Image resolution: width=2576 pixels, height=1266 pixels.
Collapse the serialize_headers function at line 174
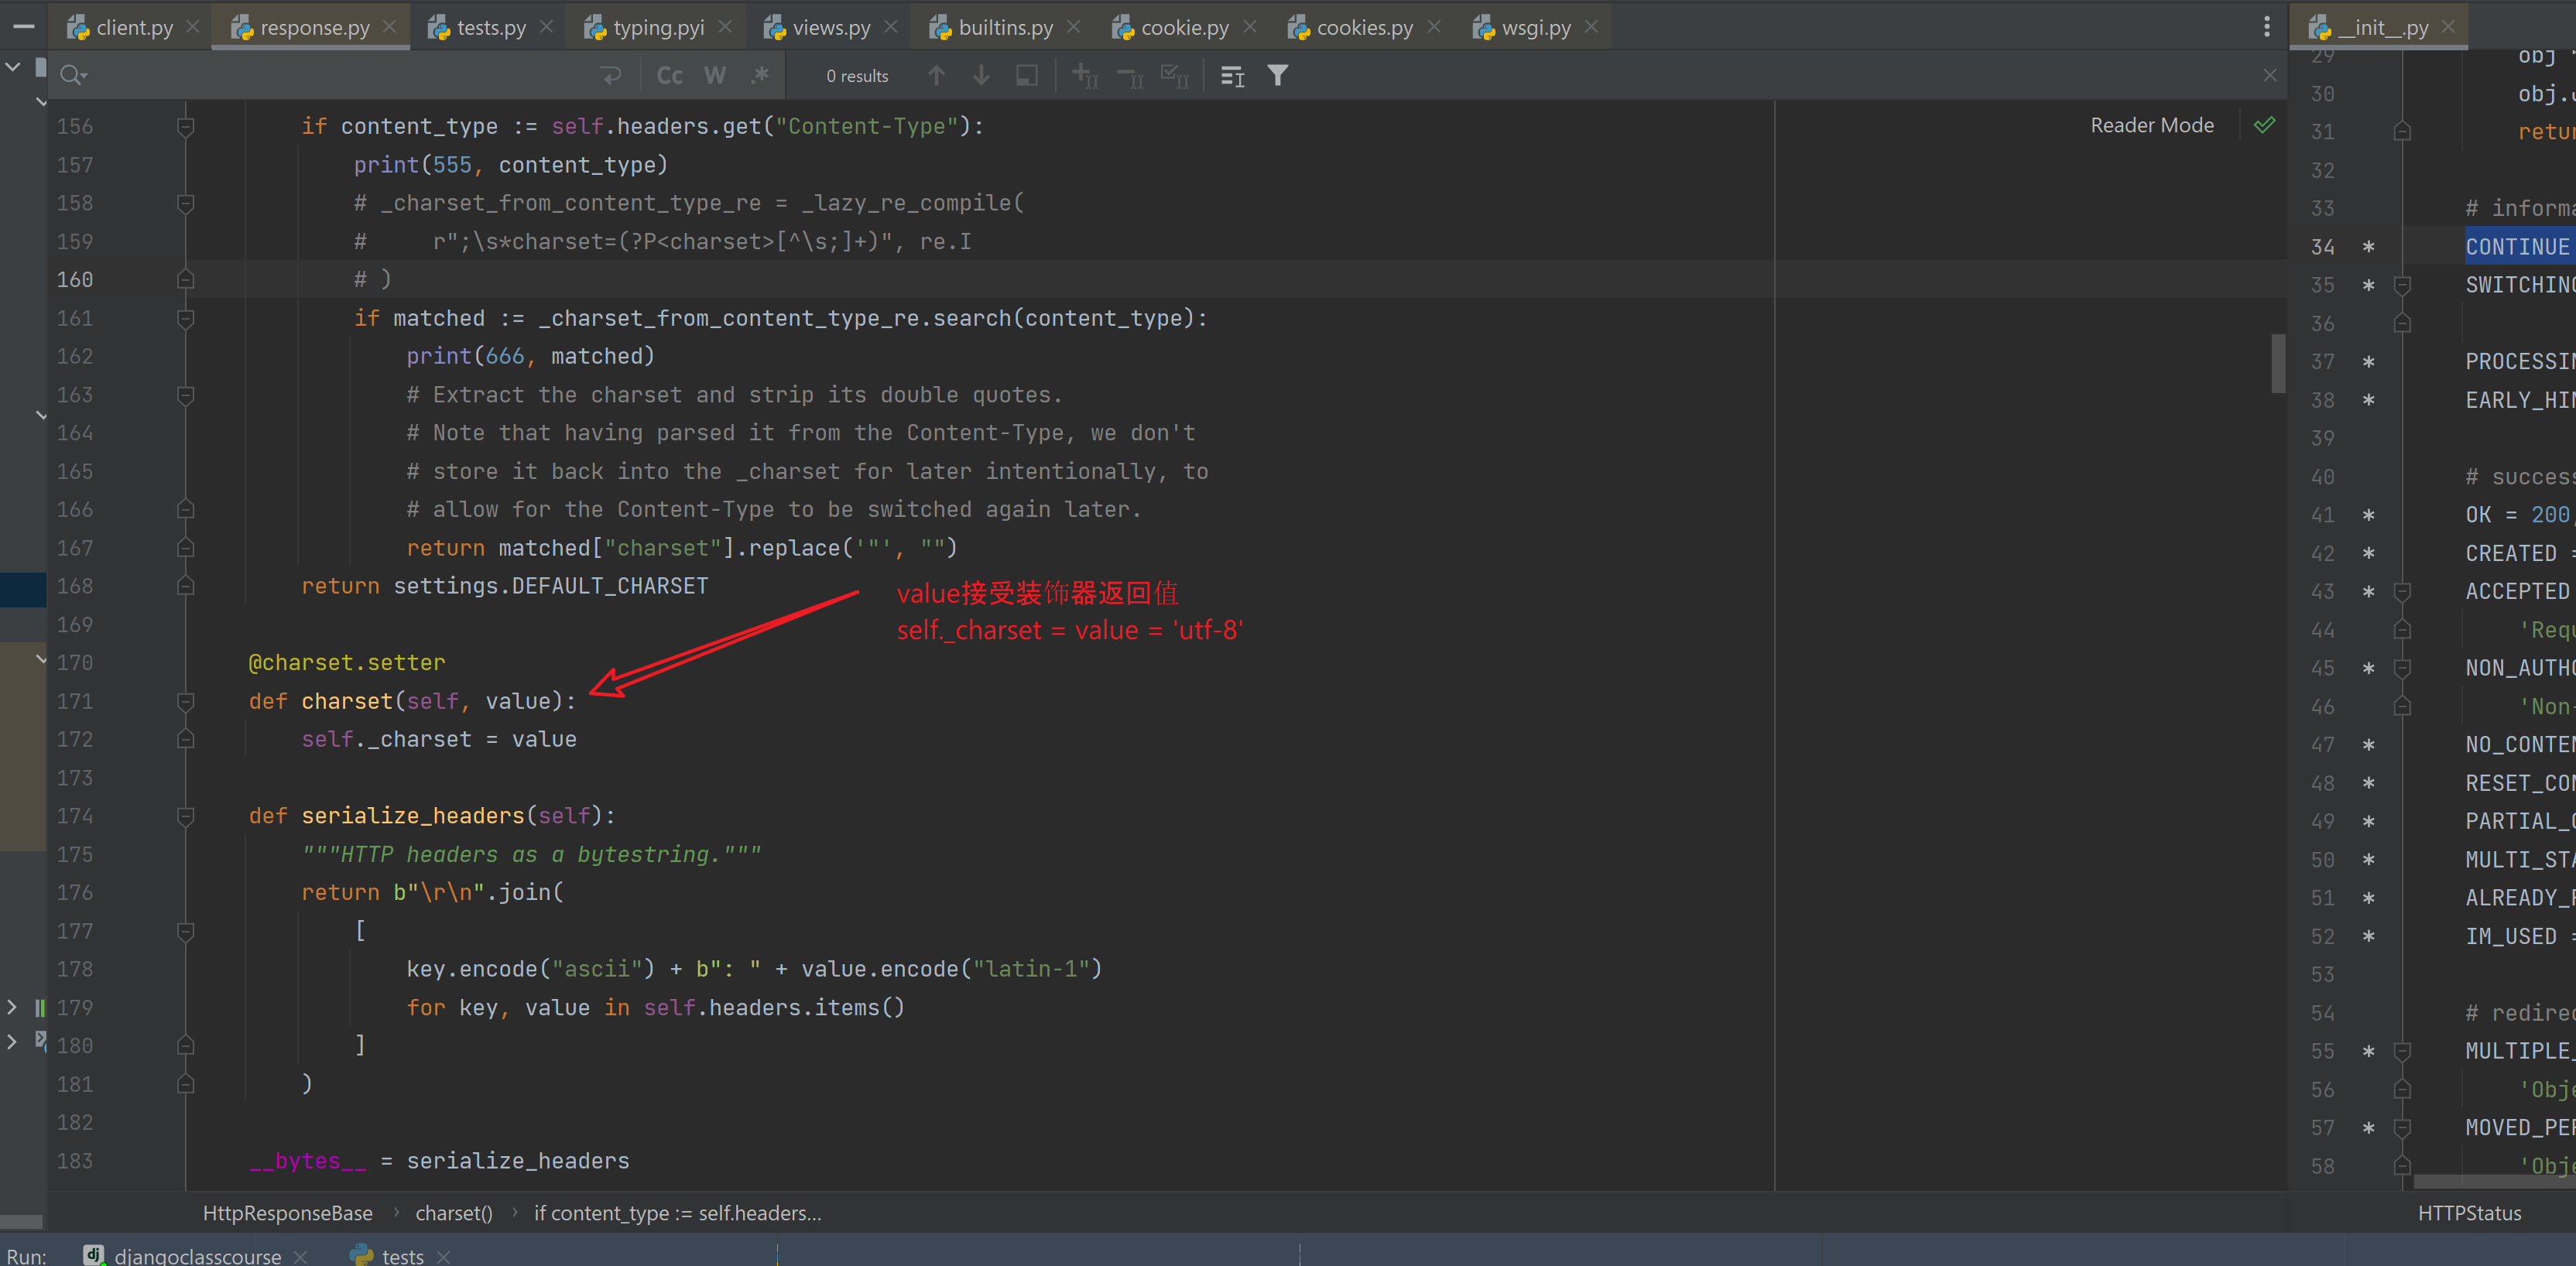click(x=185, y=816)
